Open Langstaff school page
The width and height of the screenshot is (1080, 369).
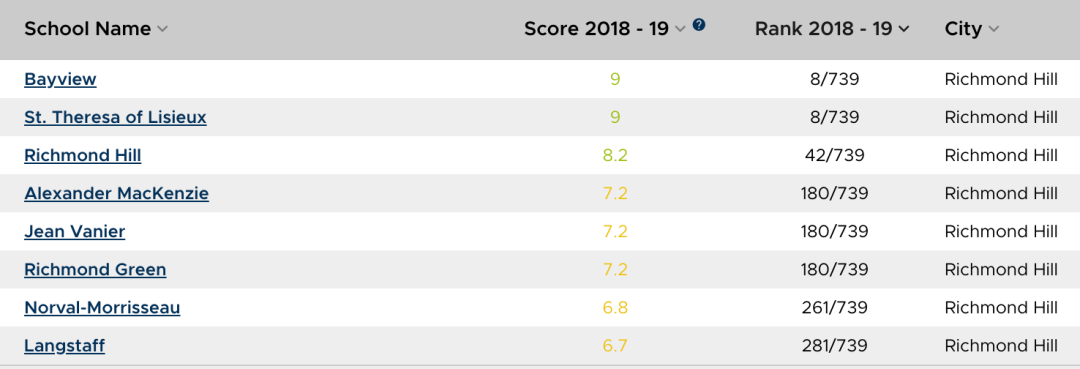[65, 345]
